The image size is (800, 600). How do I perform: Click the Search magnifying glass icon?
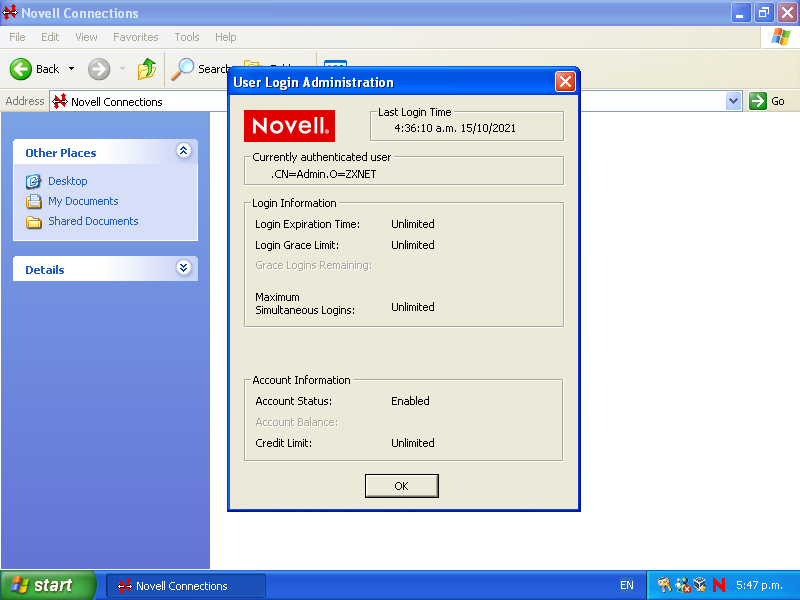182,69
